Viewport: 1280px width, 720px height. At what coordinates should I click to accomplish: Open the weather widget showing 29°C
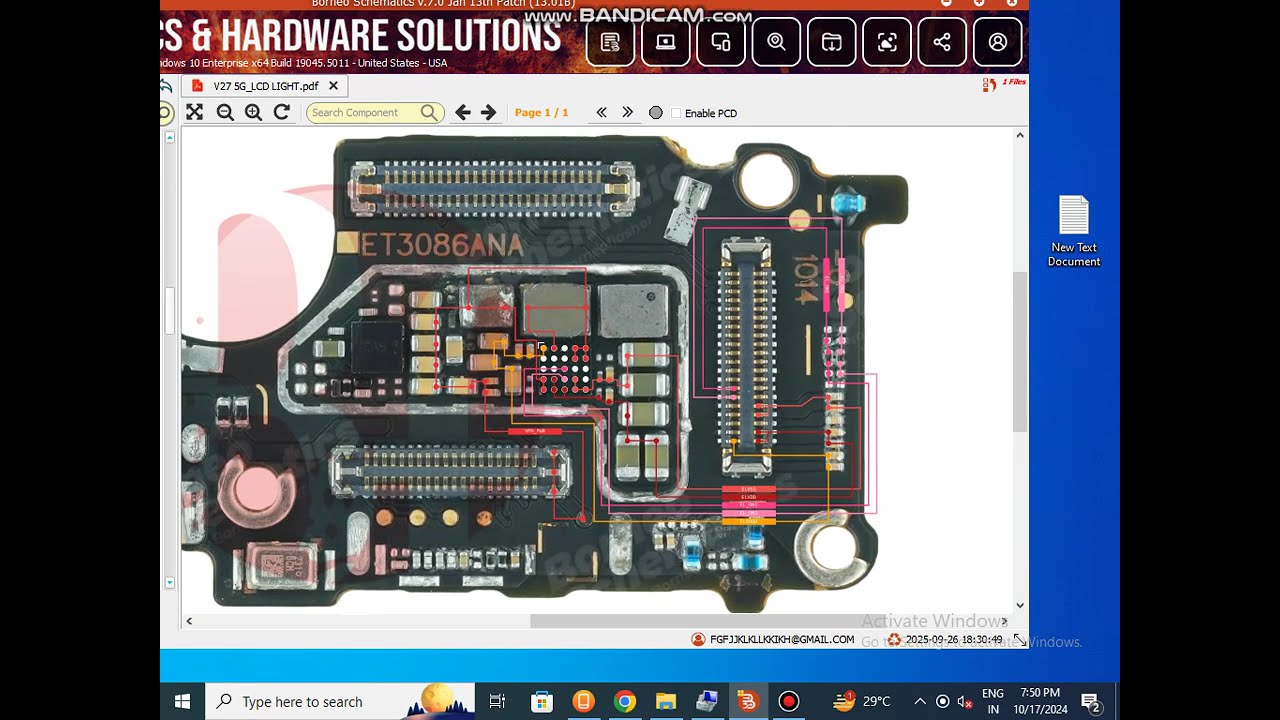862,701
